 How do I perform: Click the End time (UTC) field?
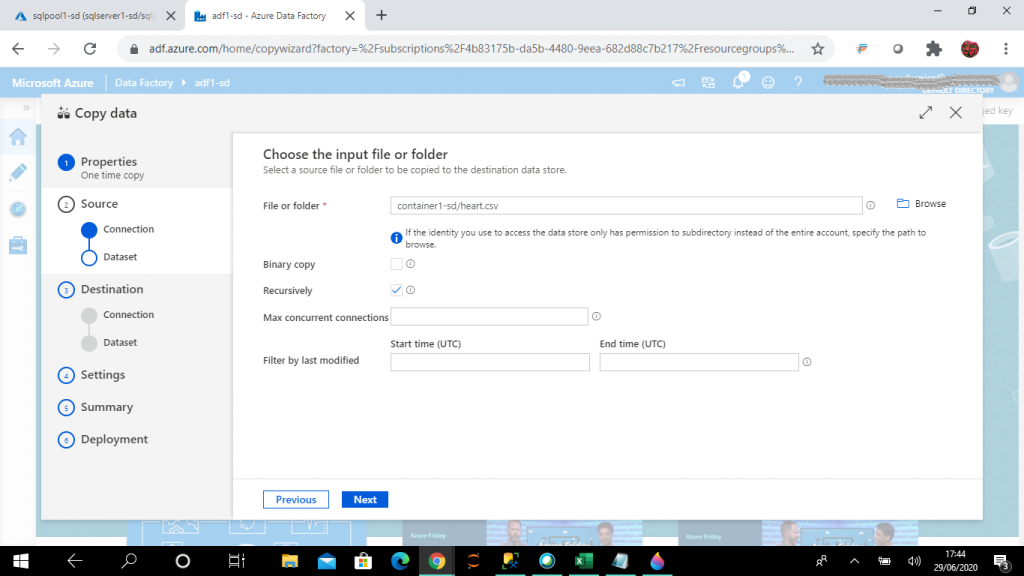coord(699,362)
